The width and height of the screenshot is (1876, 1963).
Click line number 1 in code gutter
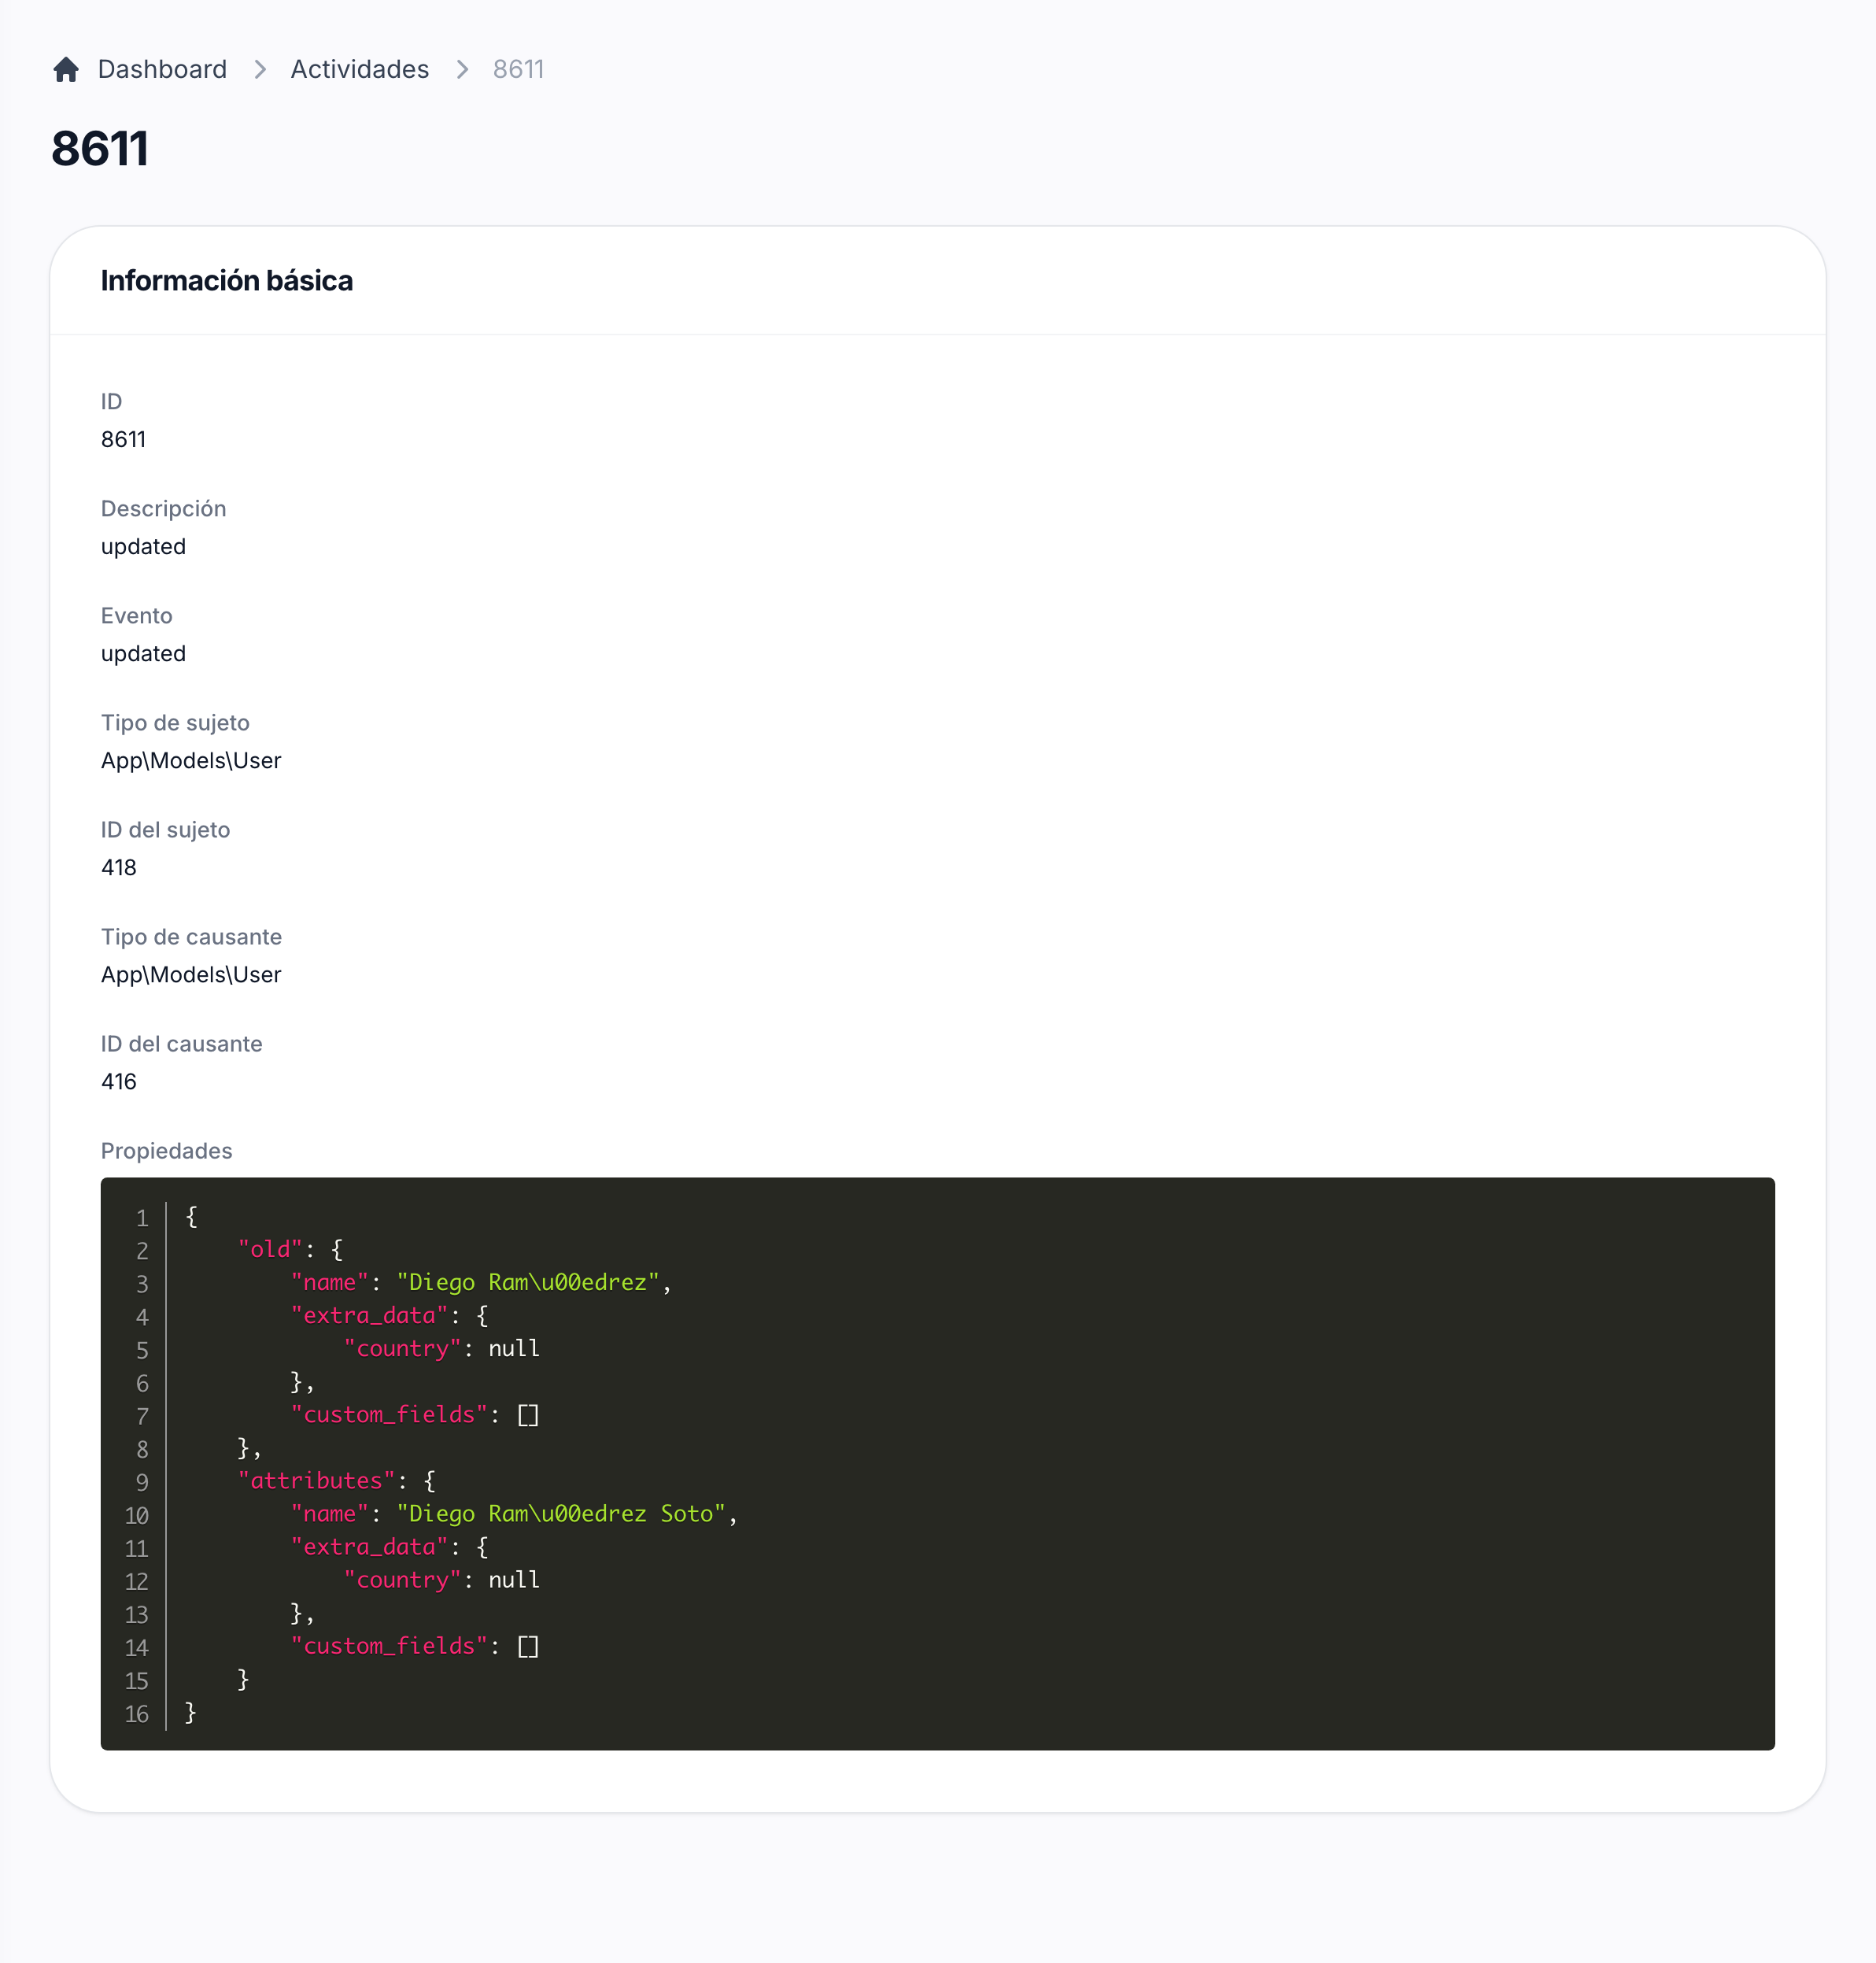pyautogui.click(x=143, y=1218)
